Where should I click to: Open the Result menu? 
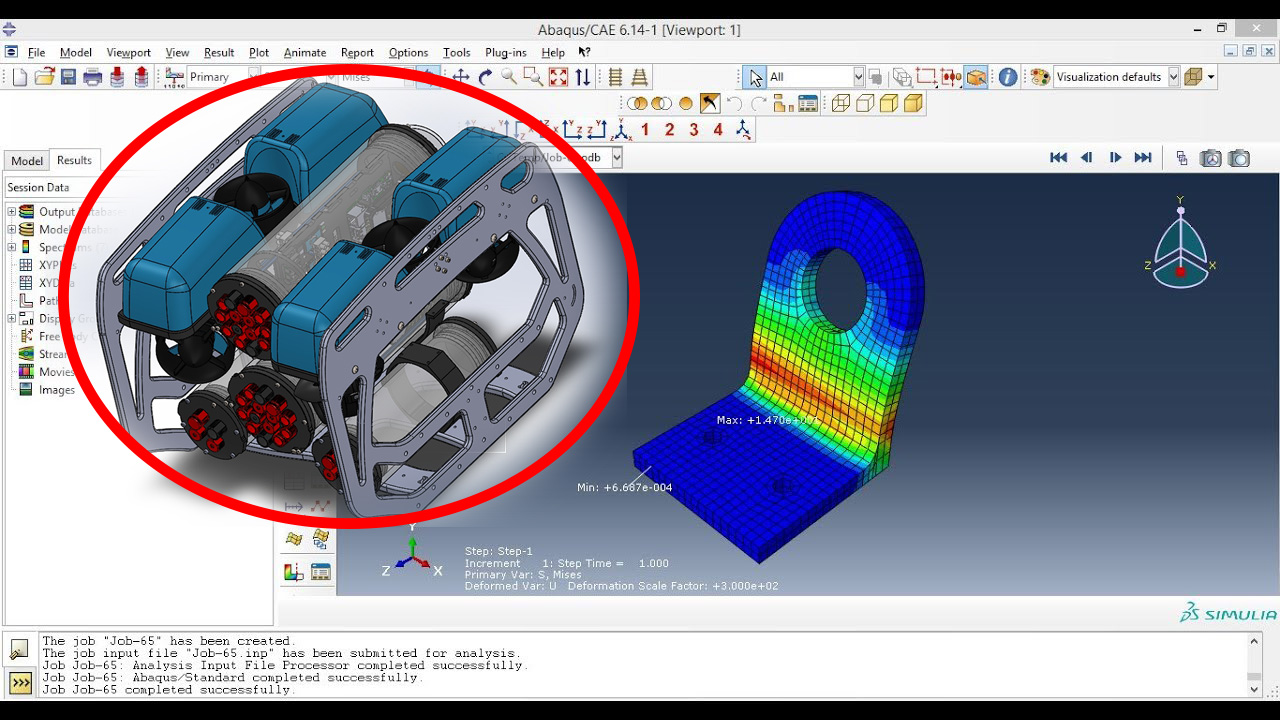[x=219, y=53]
